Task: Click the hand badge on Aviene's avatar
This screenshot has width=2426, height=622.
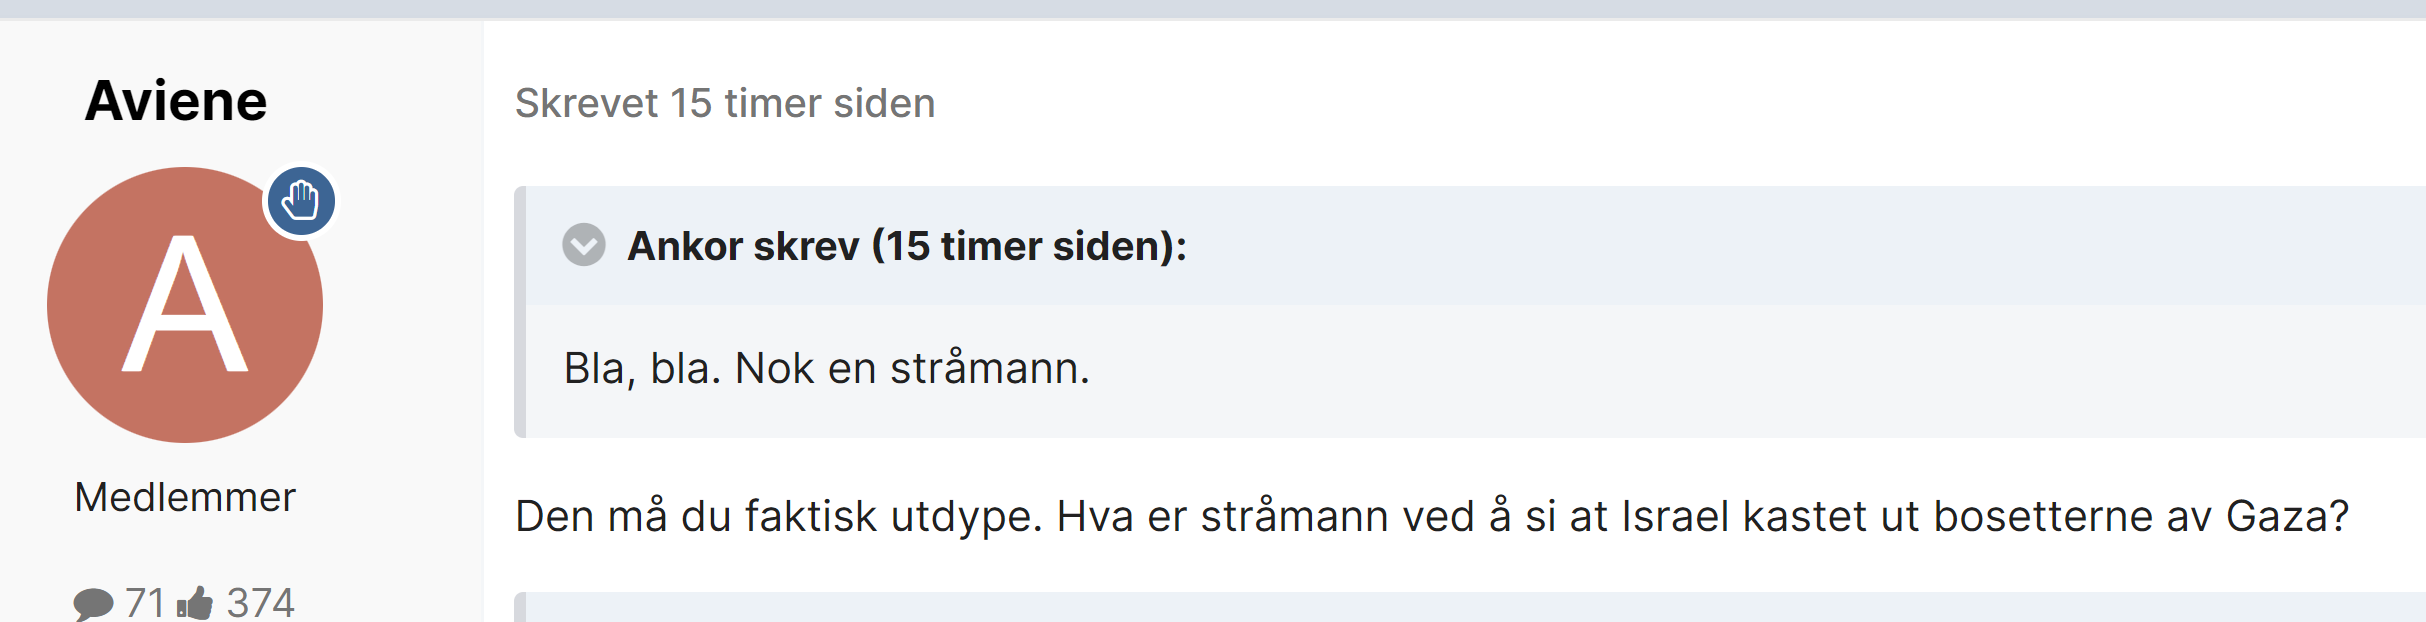Action: pos(301,201)
